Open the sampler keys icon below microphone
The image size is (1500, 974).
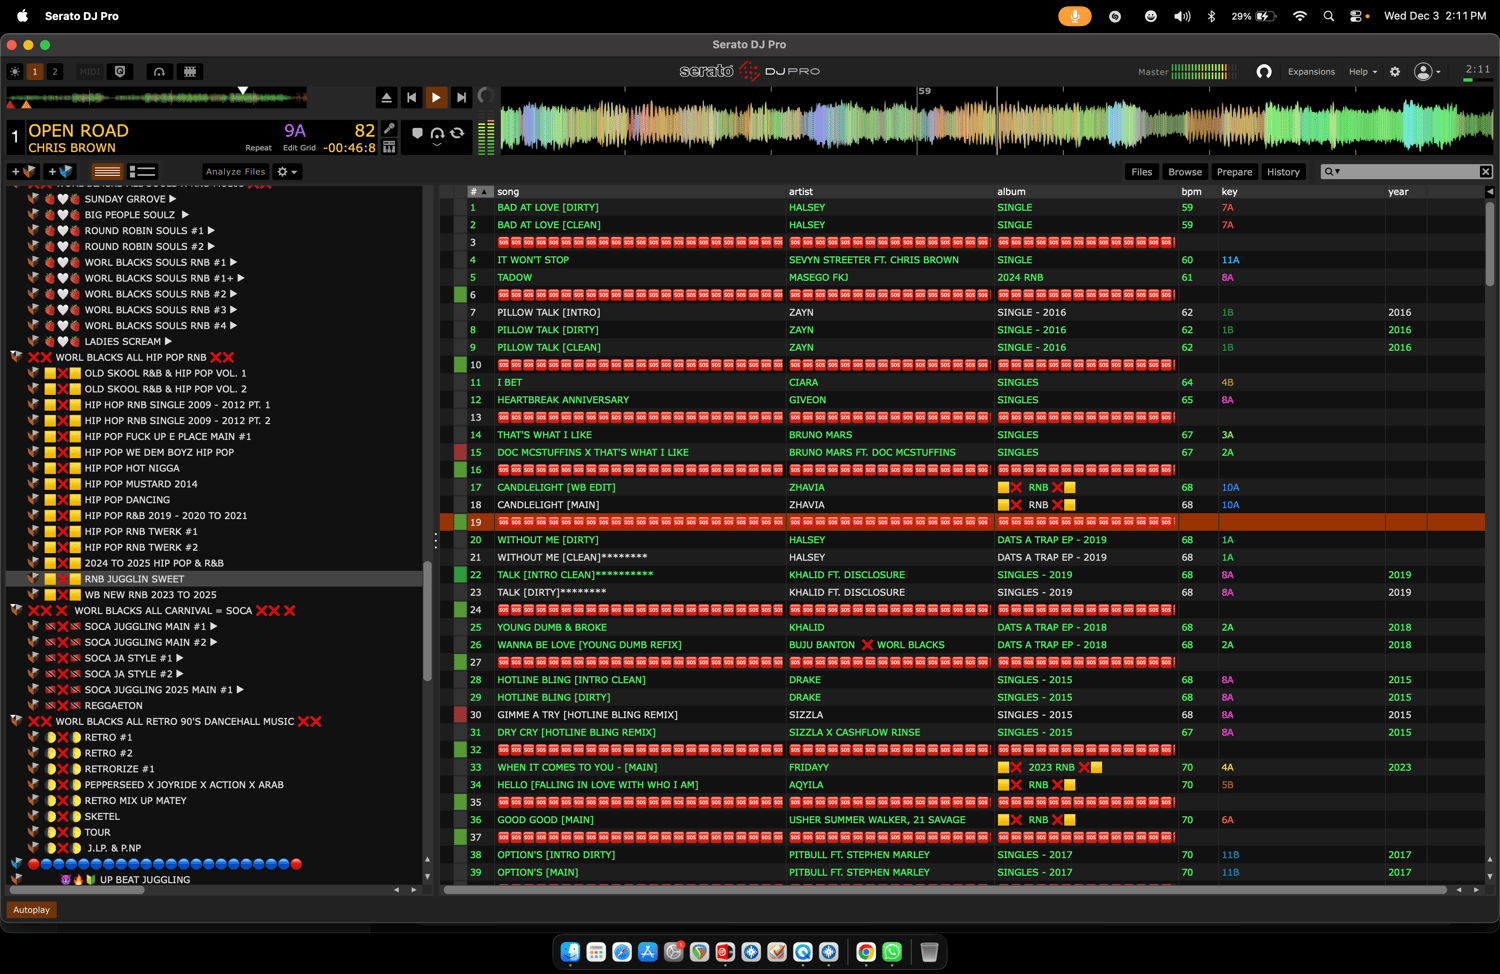(x=389, y=147)
